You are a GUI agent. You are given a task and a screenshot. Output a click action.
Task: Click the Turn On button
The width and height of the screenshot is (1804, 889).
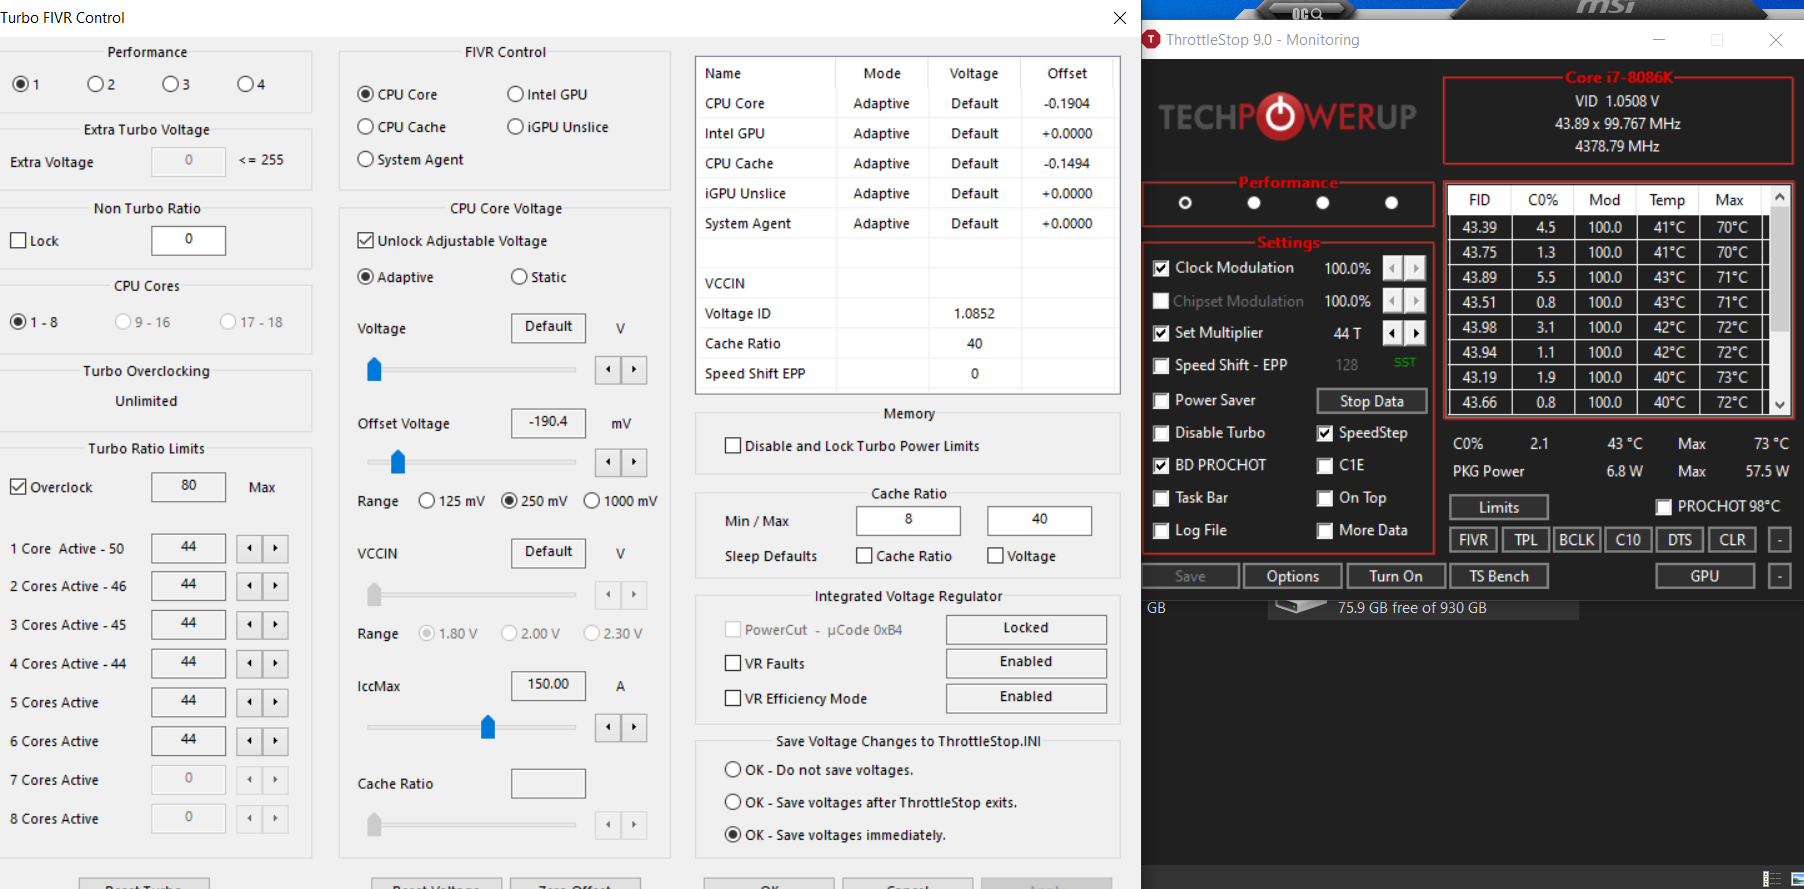1396,576
